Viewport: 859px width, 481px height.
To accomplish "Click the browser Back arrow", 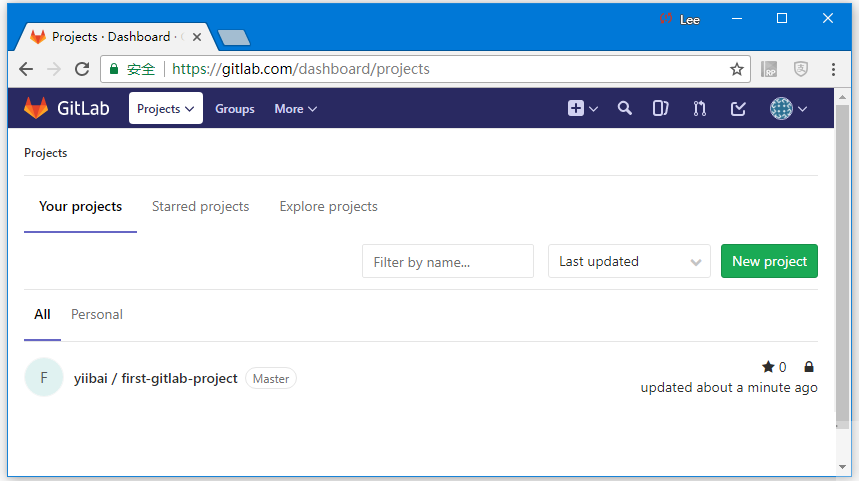I will 26,69.
